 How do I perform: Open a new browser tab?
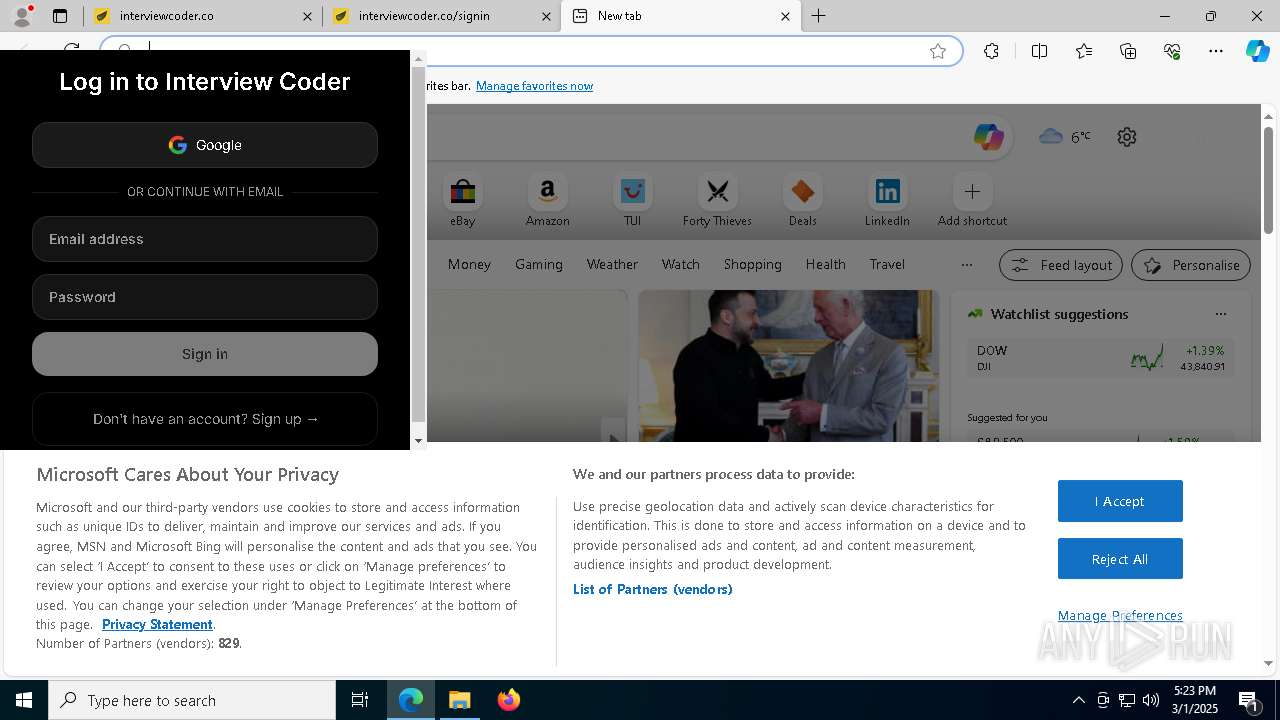818,16
